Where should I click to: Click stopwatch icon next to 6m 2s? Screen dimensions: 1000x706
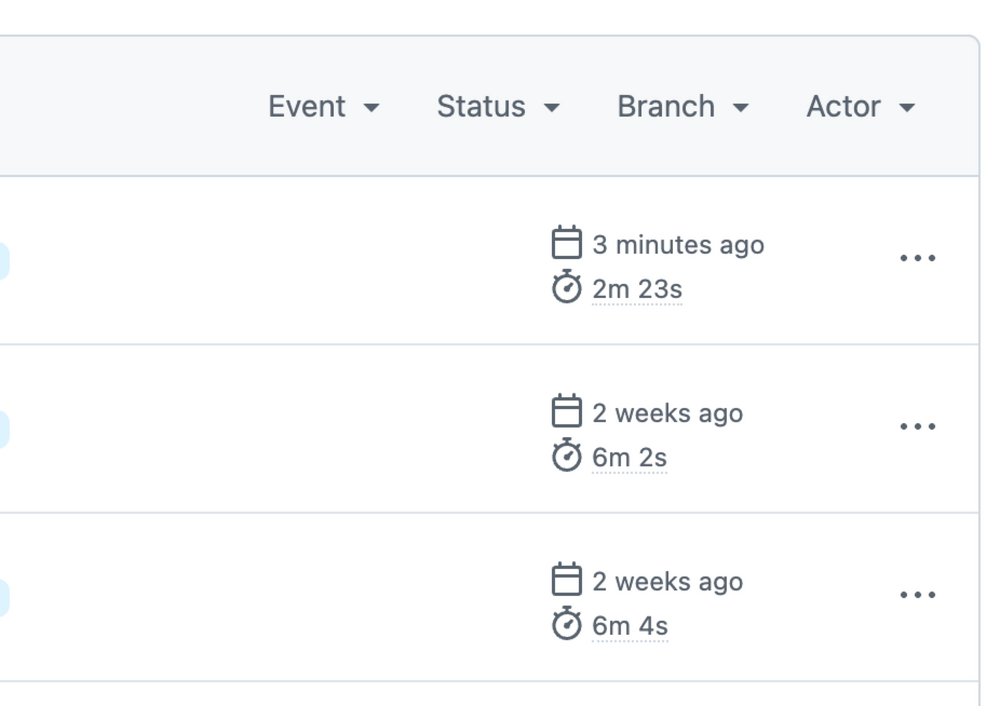click(x=567, y=456)
